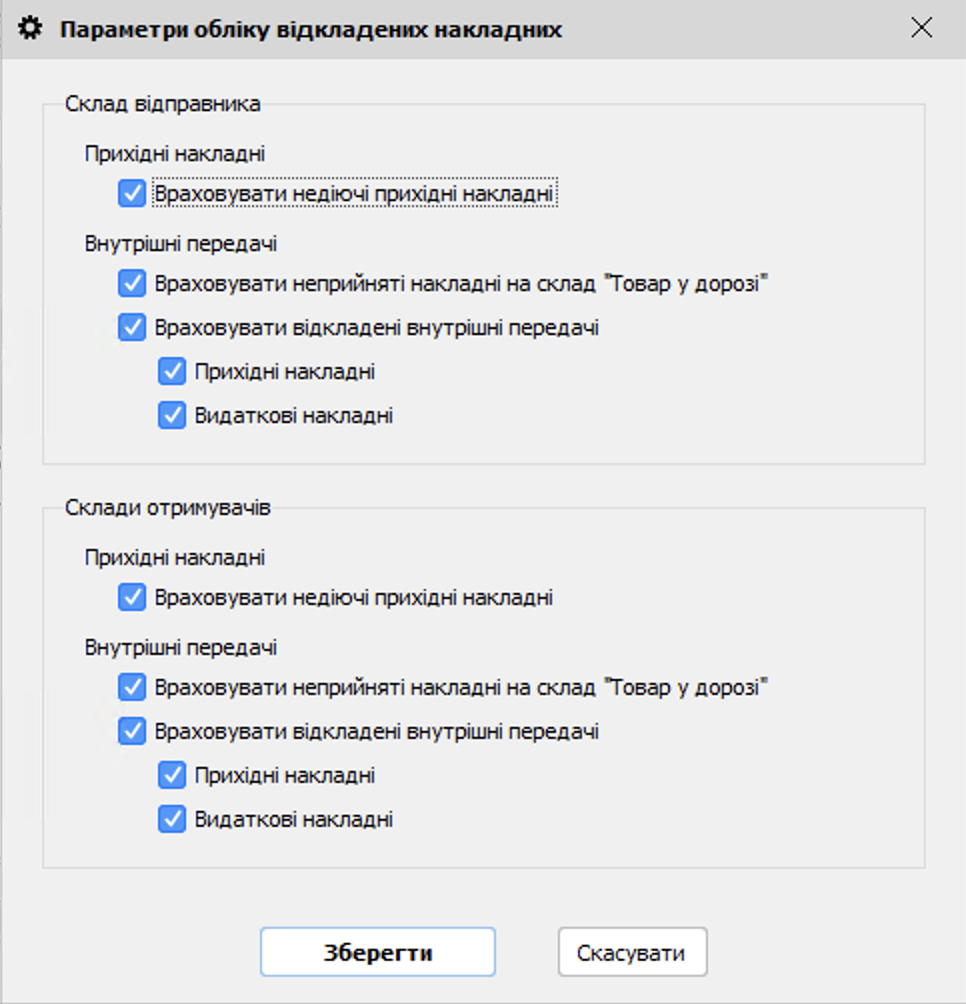Click the gear icon in the title bar

pos(32,29)
